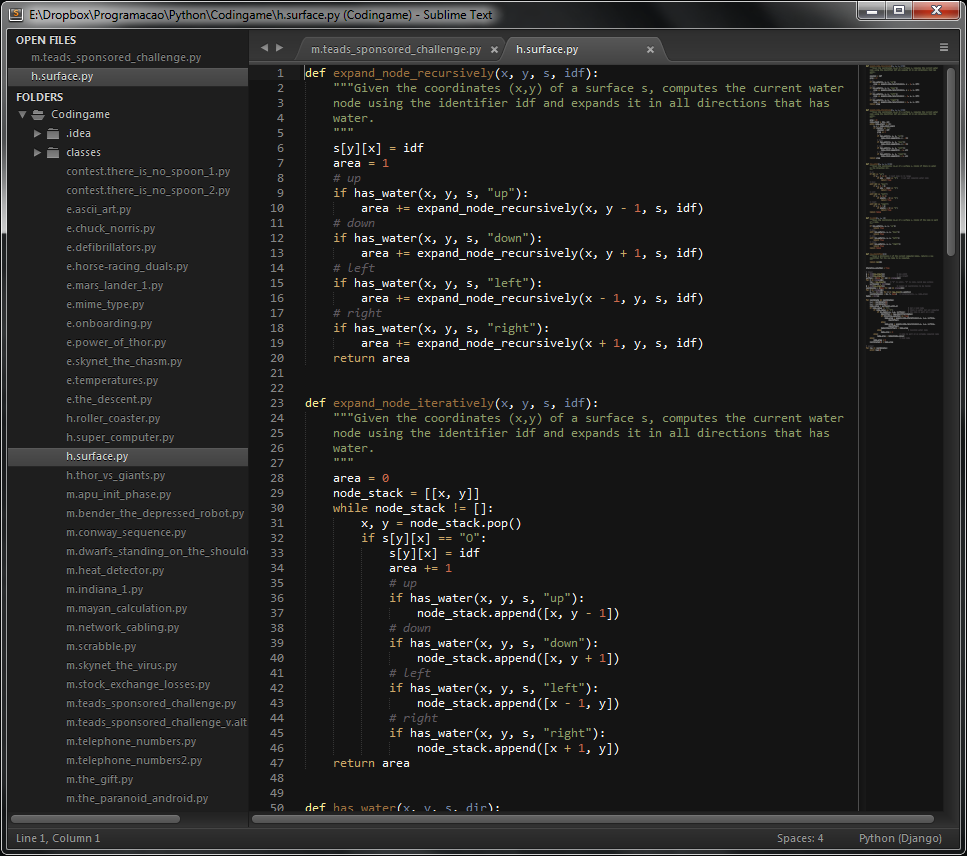The image size is (967, 856).
Task: Open the tab list menu icon
Action: pyautogui.click(x=944, y=47)
